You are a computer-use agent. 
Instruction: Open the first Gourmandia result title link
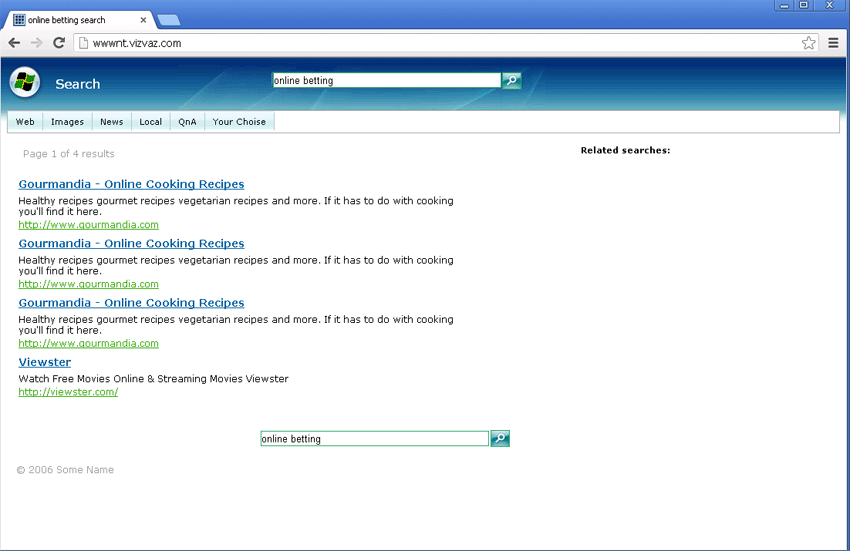click(x=131, y=184)
